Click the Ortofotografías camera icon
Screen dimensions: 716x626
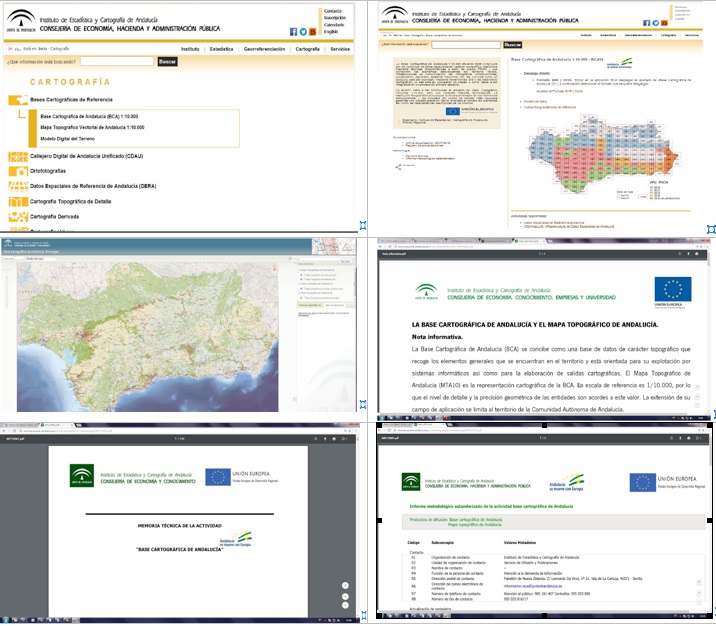click(x=18, y=172)
